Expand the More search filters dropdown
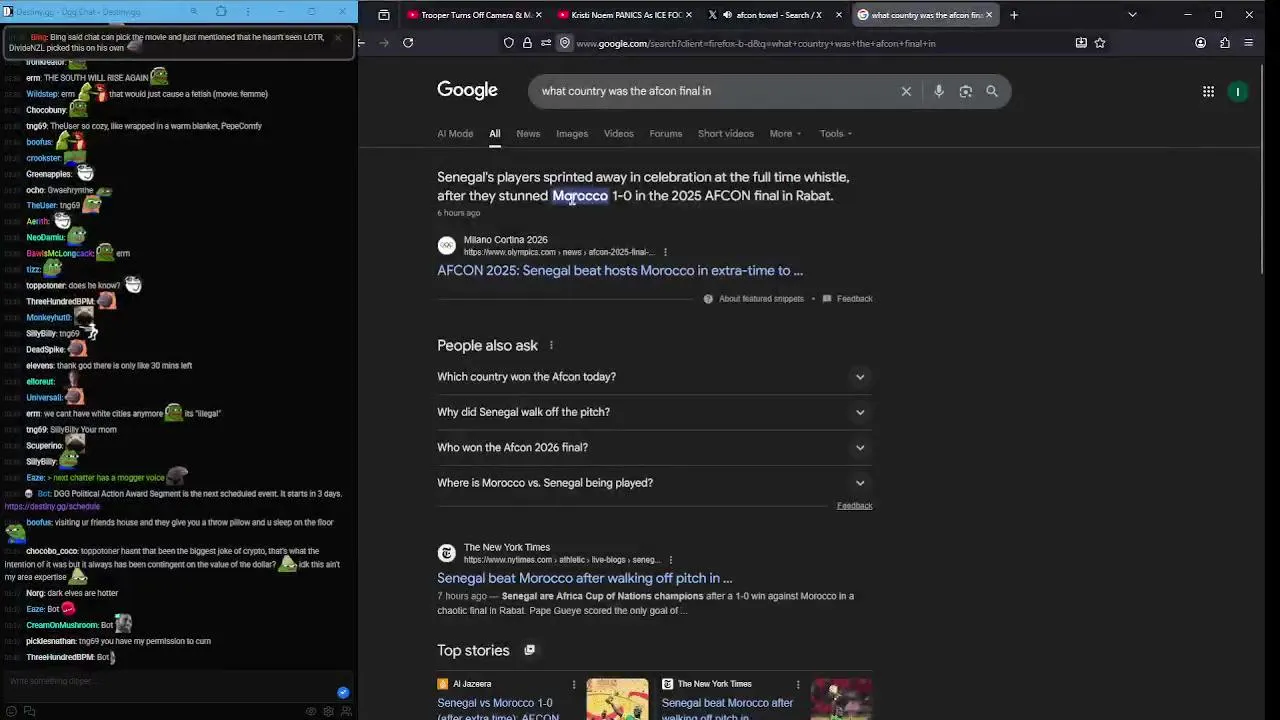 785,133
